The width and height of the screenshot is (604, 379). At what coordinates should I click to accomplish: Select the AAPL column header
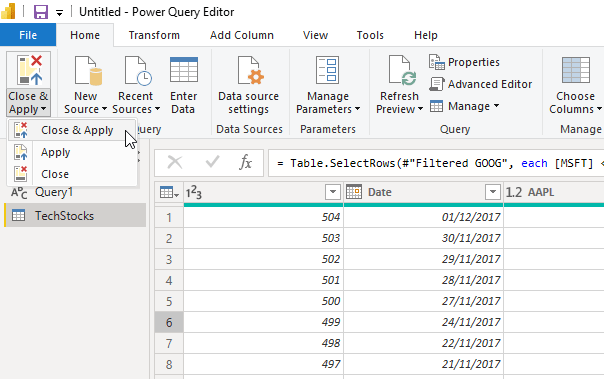click(x=554, y=192)
